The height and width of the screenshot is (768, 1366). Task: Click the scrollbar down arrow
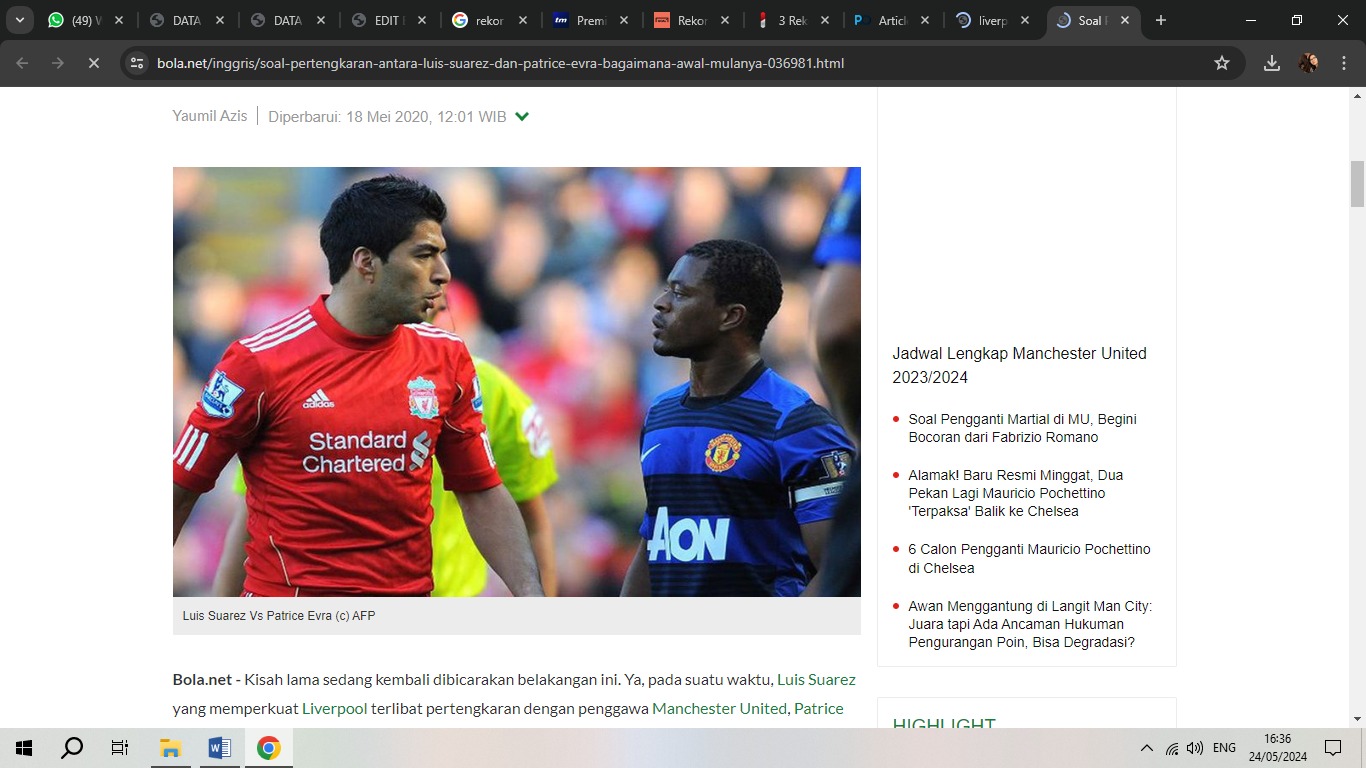click(1357, 718)
